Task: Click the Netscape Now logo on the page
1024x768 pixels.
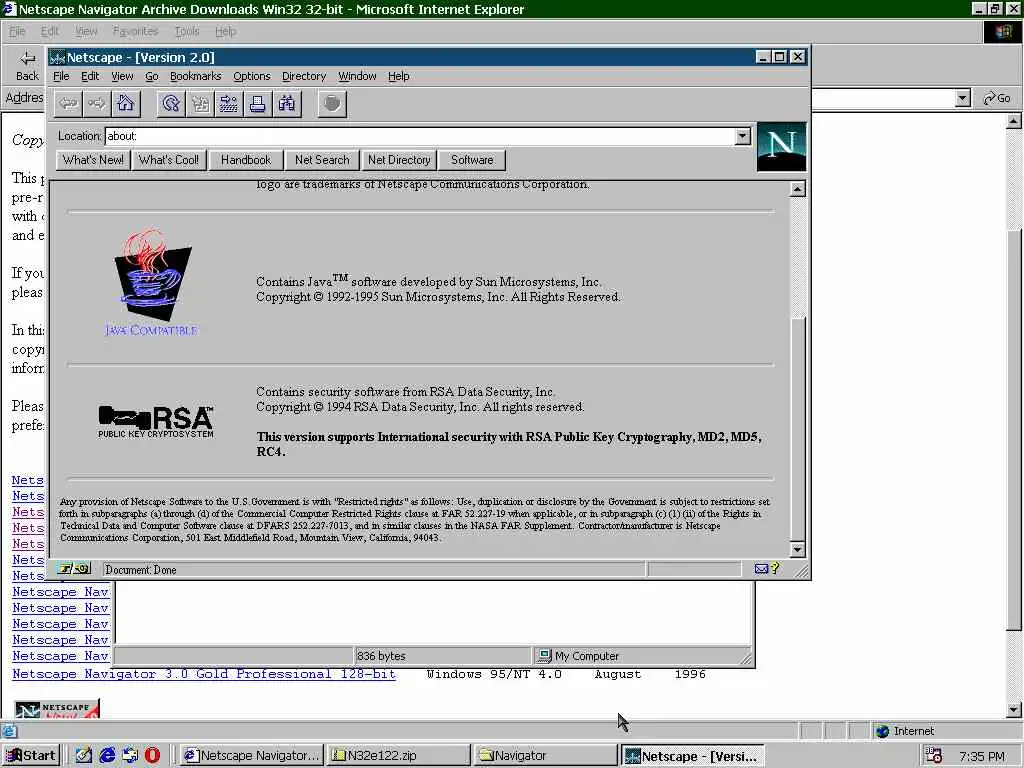Action: 57,709
